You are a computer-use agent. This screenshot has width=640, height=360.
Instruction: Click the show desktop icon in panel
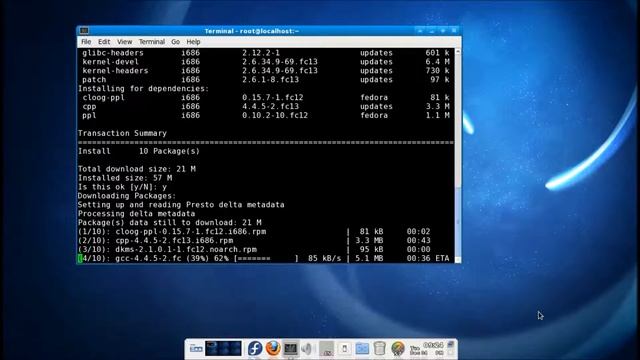click(196, 349)
